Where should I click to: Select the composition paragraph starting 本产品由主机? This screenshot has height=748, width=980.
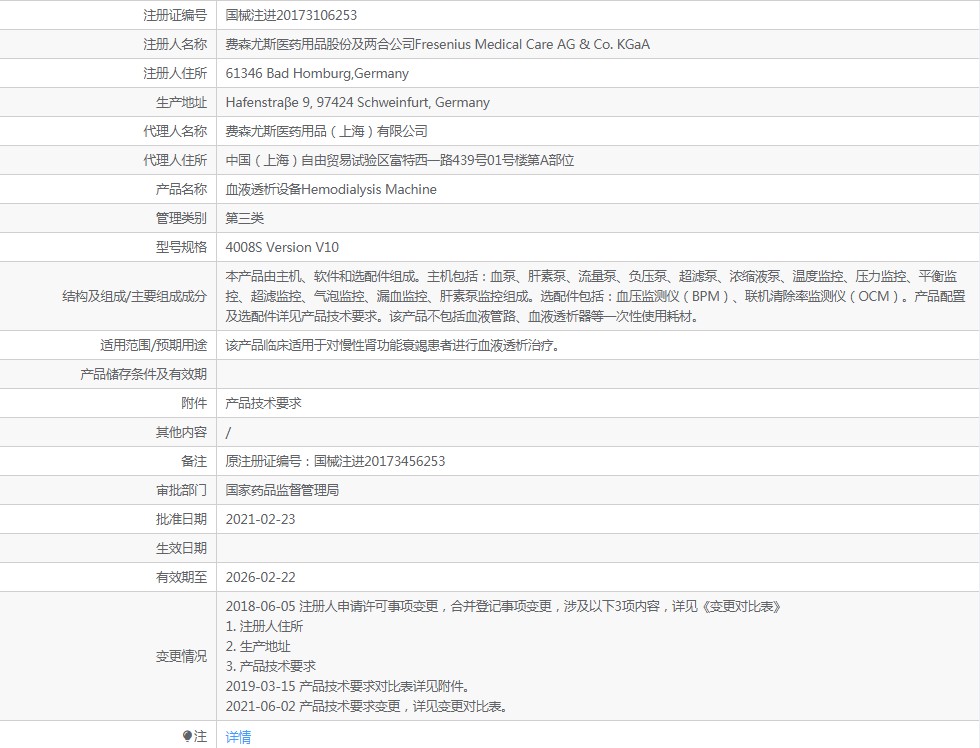tap(596, 296)
